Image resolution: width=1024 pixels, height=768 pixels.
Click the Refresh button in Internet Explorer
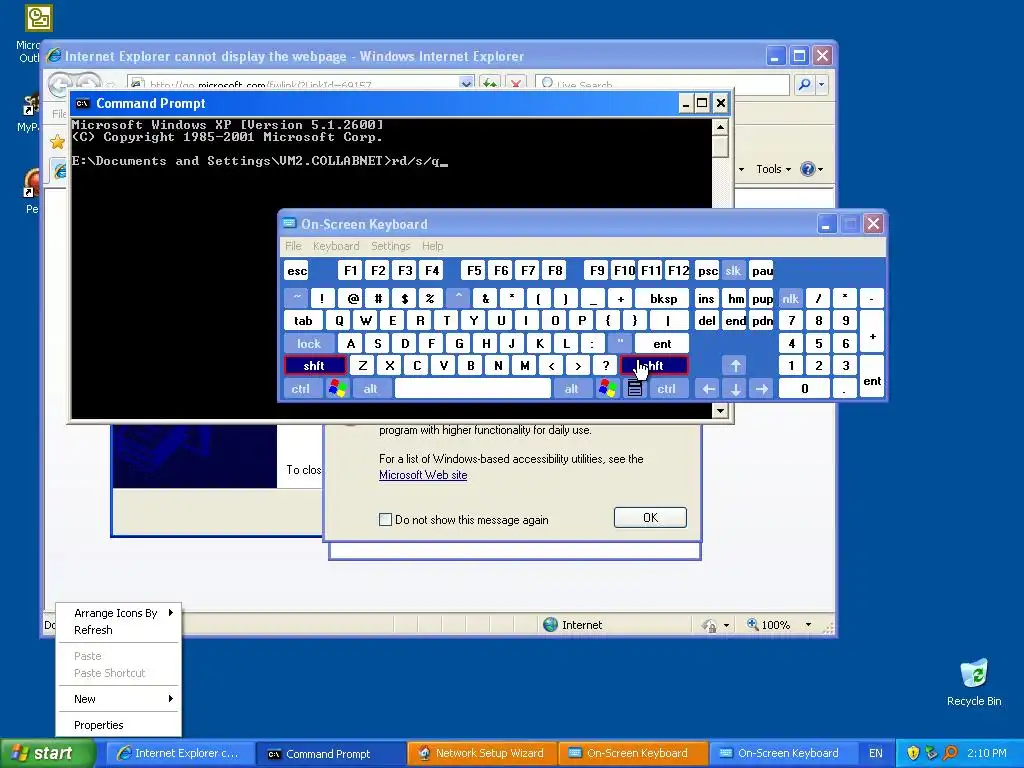click(489, 84)
